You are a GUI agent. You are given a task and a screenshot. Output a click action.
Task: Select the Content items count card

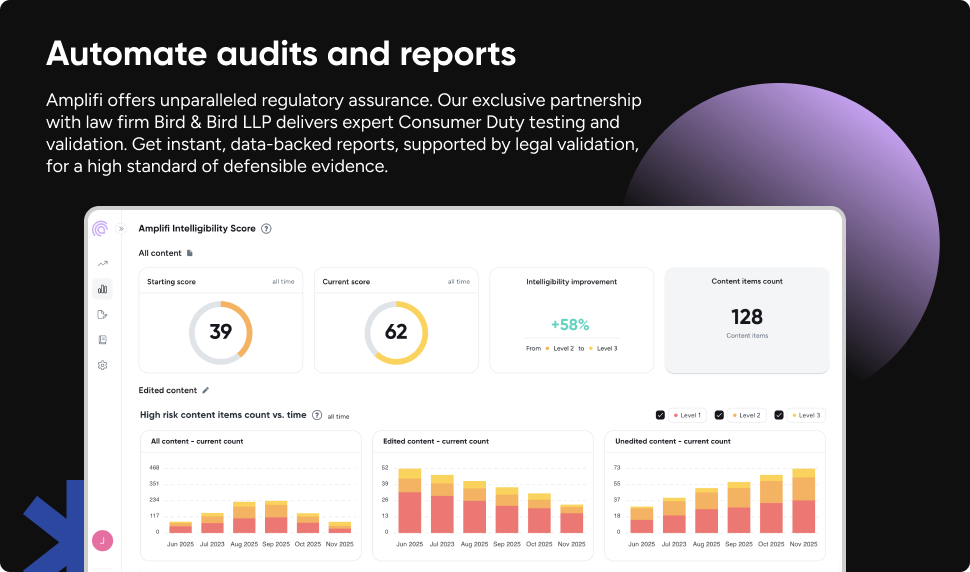tap(747, 320)
